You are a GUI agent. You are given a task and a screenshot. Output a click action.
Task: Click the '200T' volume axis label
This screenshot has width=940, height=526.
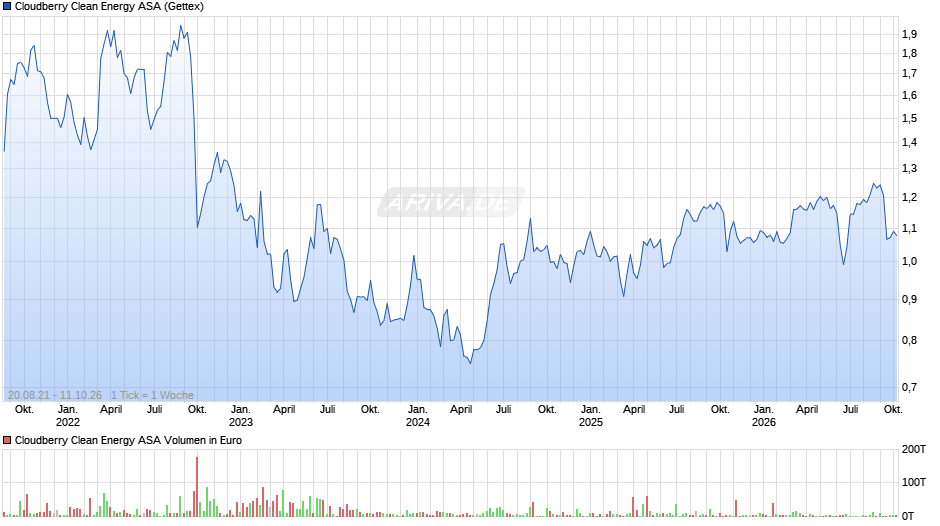pos(914,449)
